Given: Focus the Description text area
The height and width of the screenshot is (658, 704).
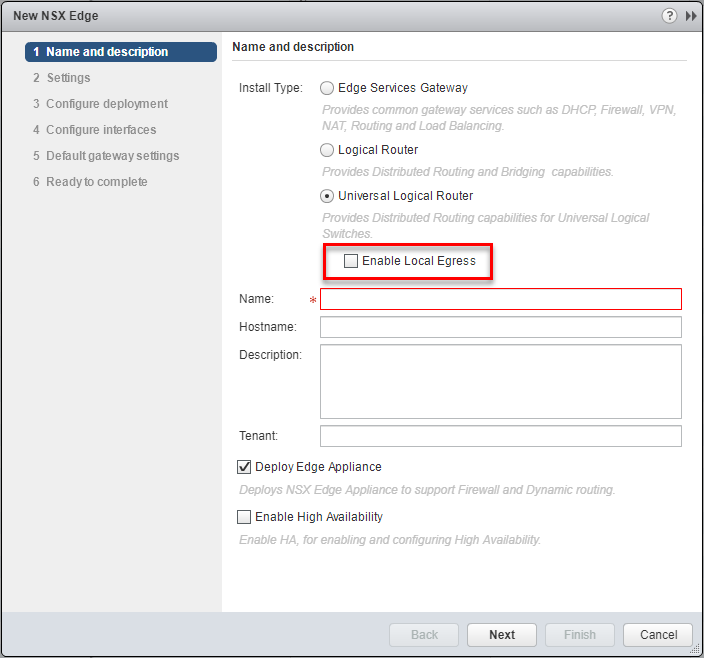Looking at the screenshot, I should coord(500,381).
